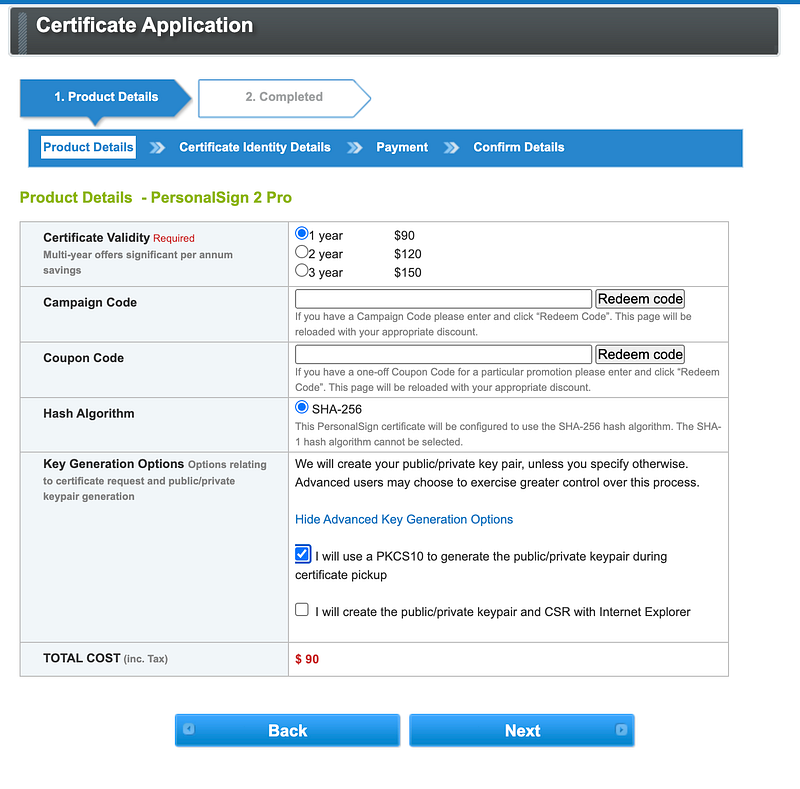This screenshot has width=800, height=789.
Task: Select the 1 year validity option
Action: click(x=302, y=234)
